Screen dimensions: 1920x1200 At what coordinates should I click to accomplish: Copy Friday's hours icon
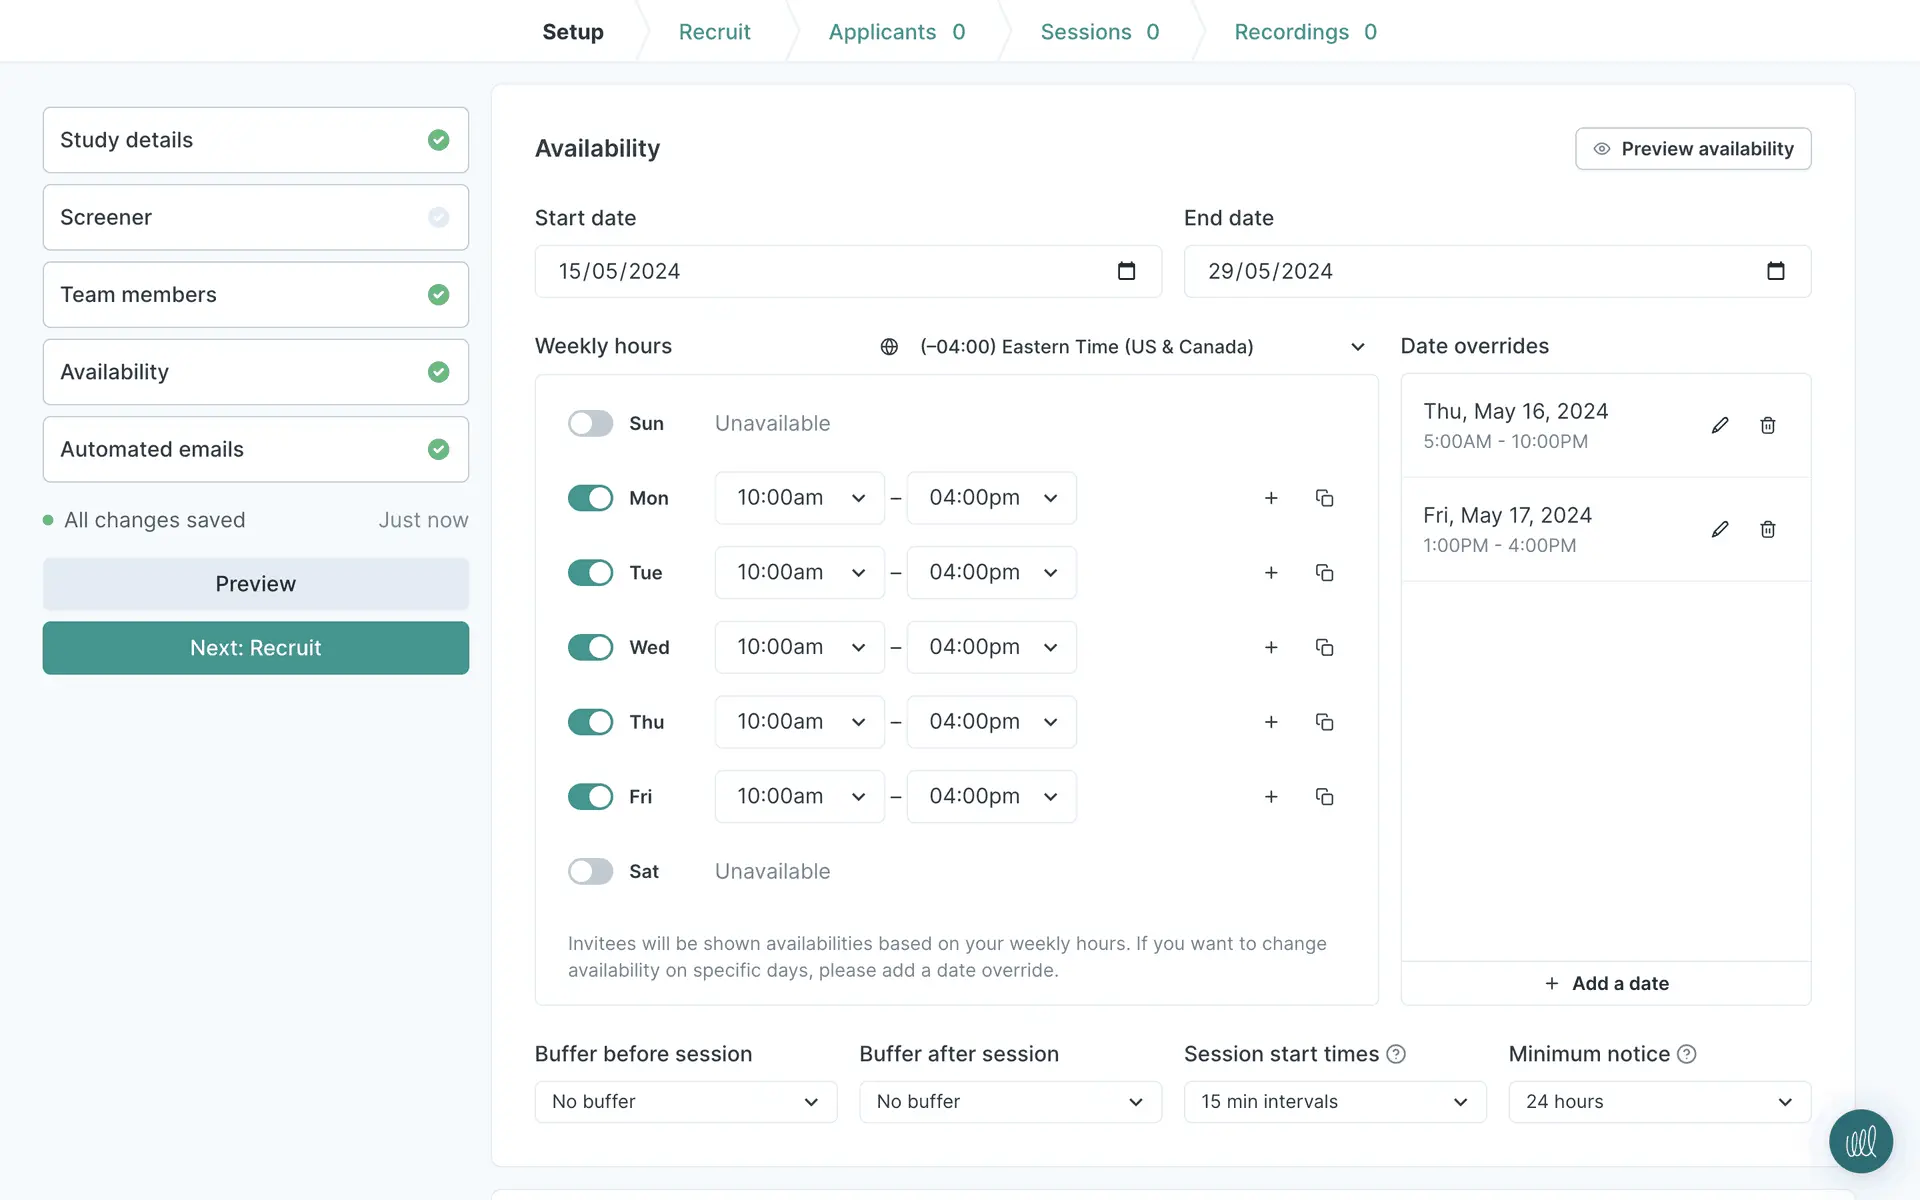tap(1324, 797)
